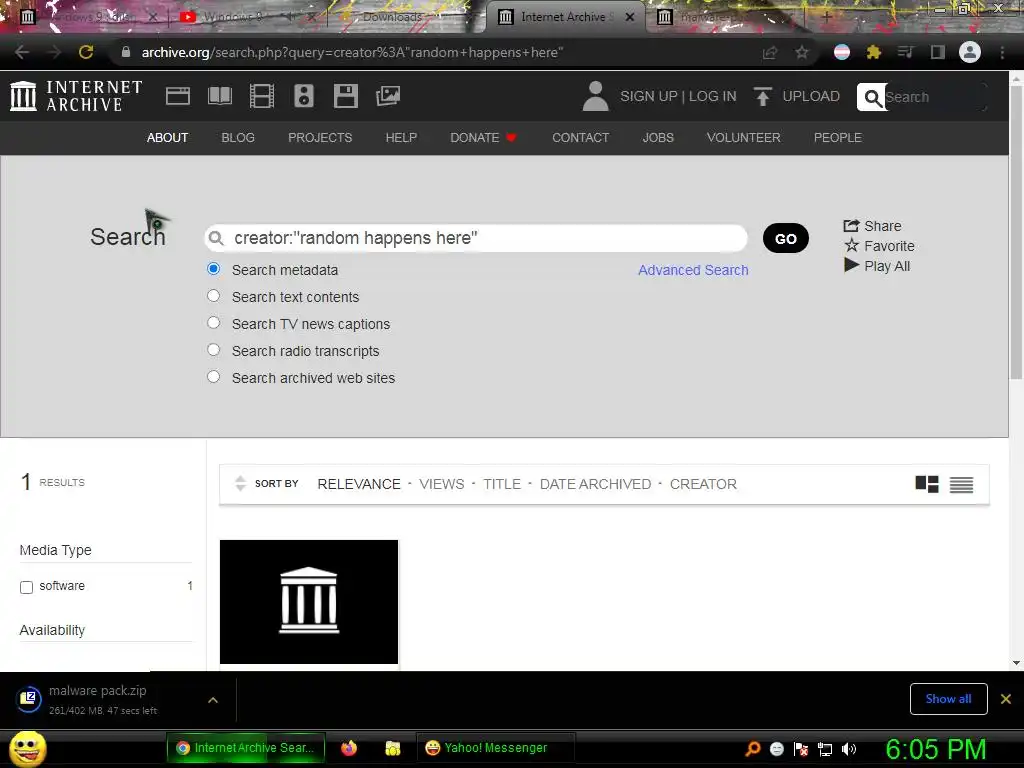Toggle the browser side panel icon
Viewport: 1024px width, 768px height.
938,52
